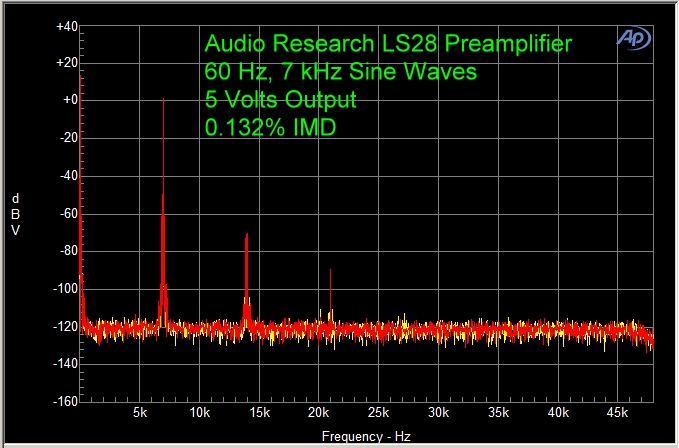Click the 60 Hz peak at left edge
This screenshot has width=679, height=448.
pos(81,200)
